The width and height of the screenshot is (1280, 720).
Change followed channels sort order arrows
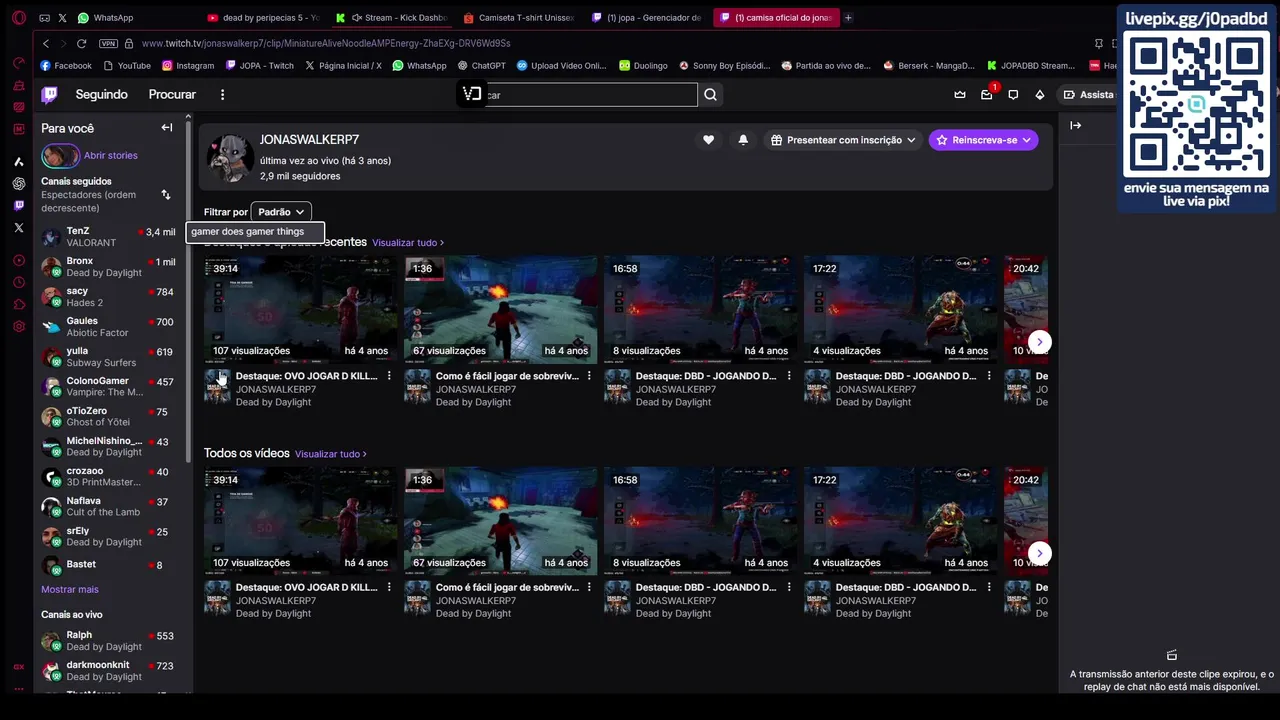166,195
